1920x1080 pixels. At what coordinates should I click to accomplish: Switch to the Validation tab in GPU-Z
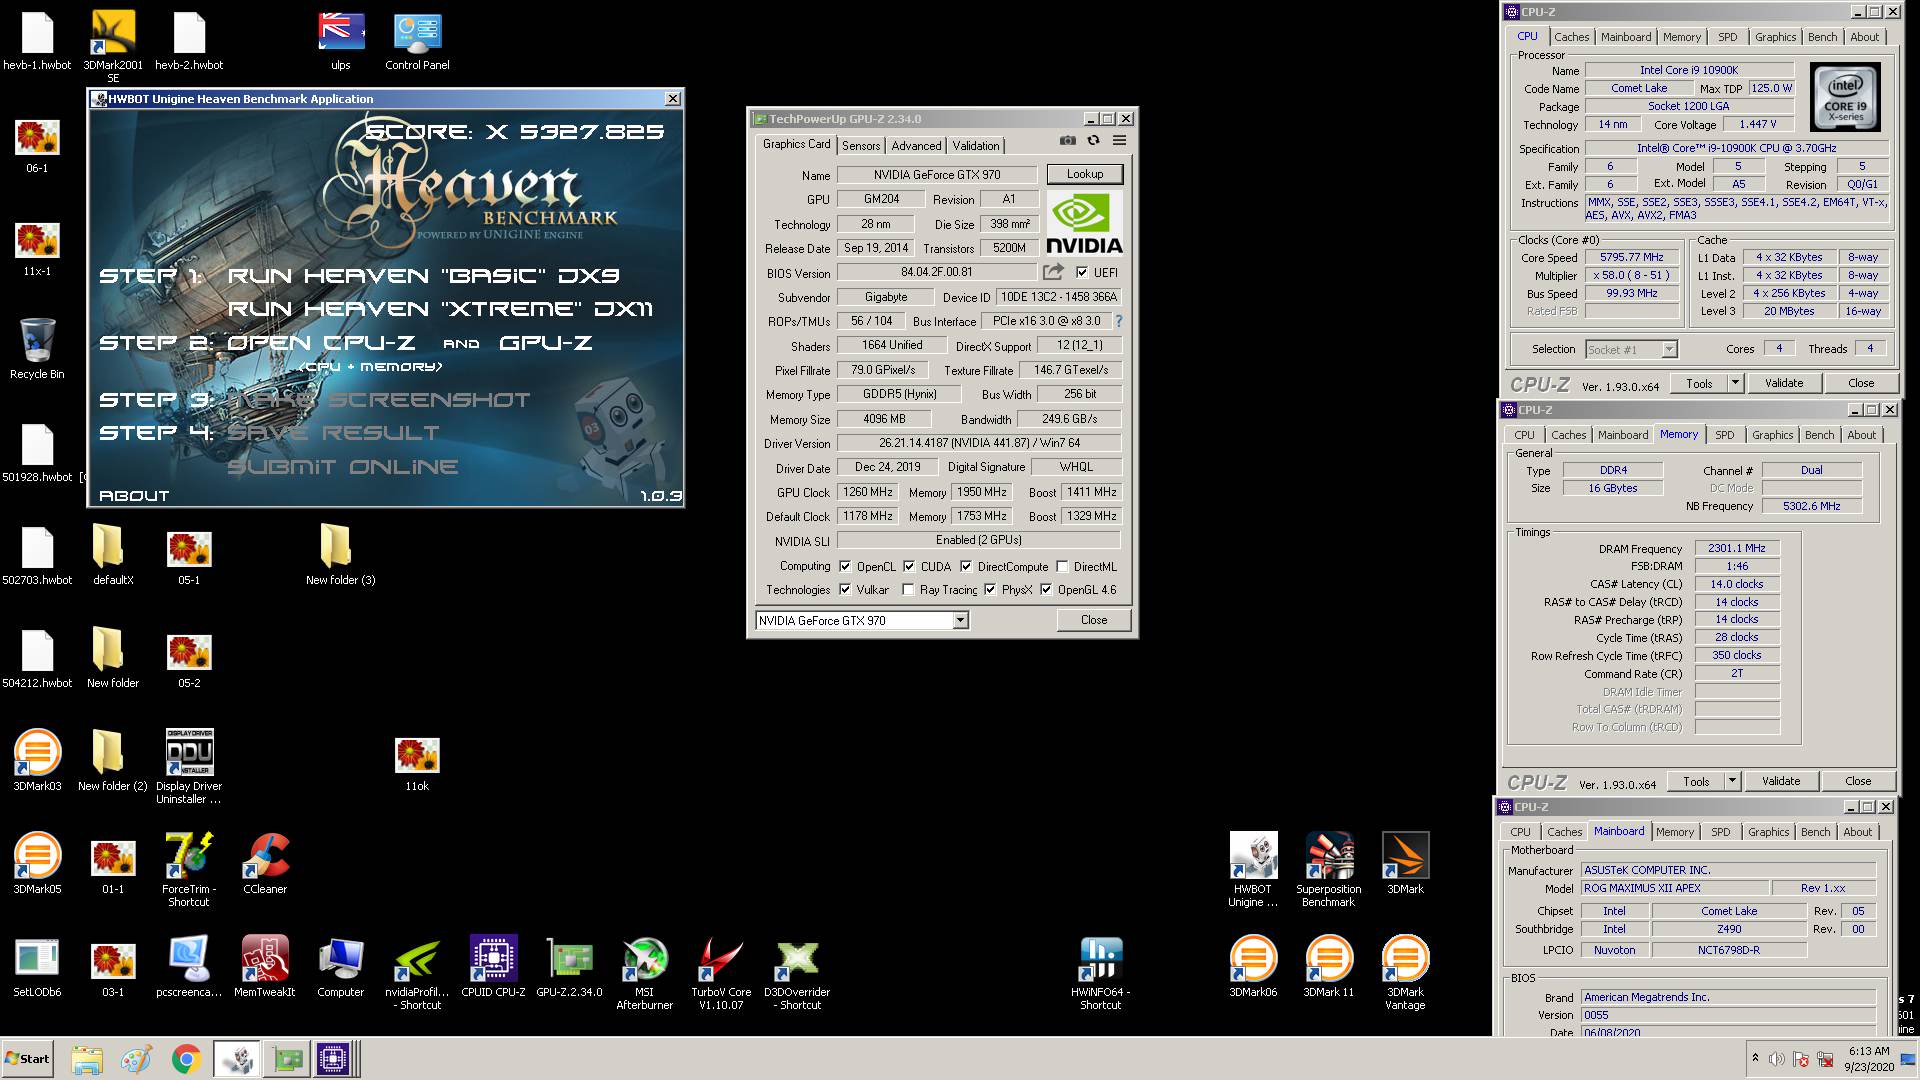976,145
